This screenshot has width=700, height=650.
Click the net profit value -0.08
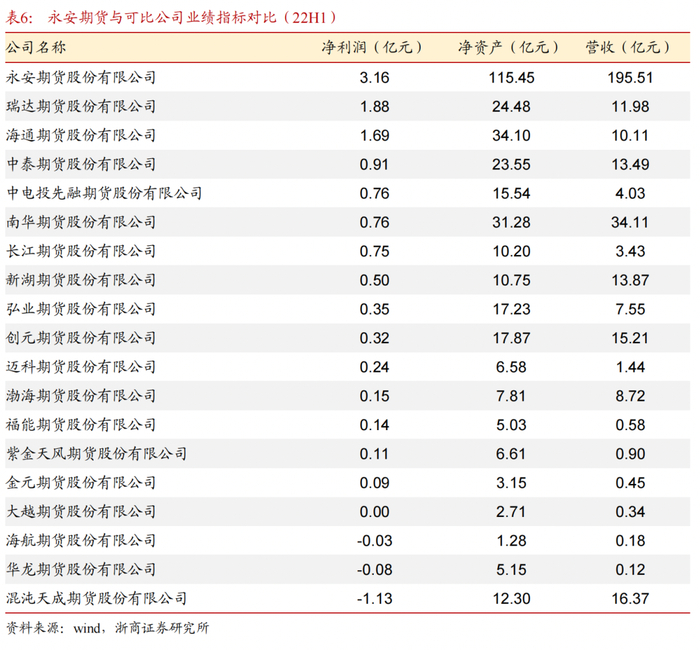375,570
